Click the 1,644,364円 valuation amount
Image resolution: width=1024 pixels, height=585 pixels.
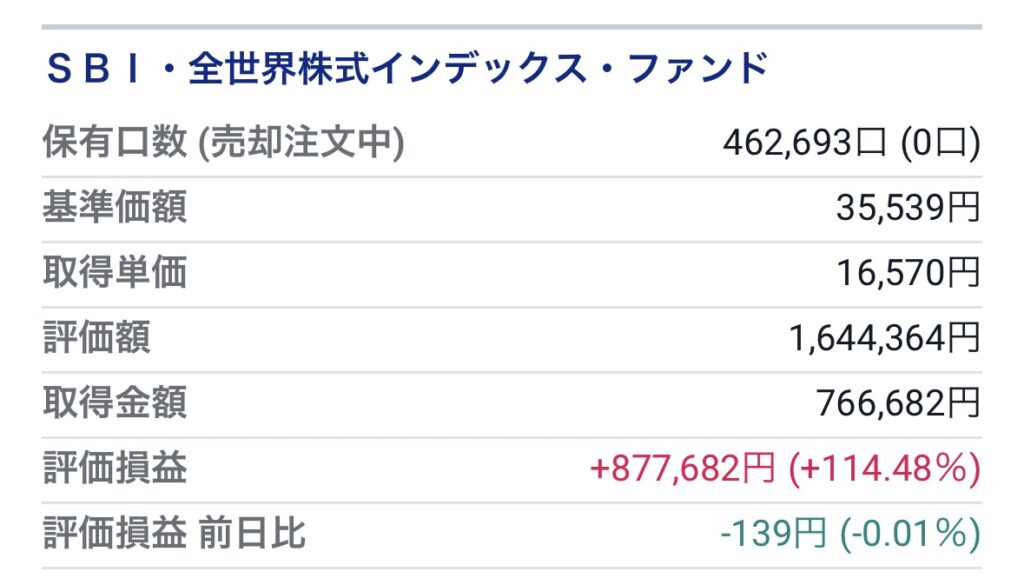coord(885,338)
